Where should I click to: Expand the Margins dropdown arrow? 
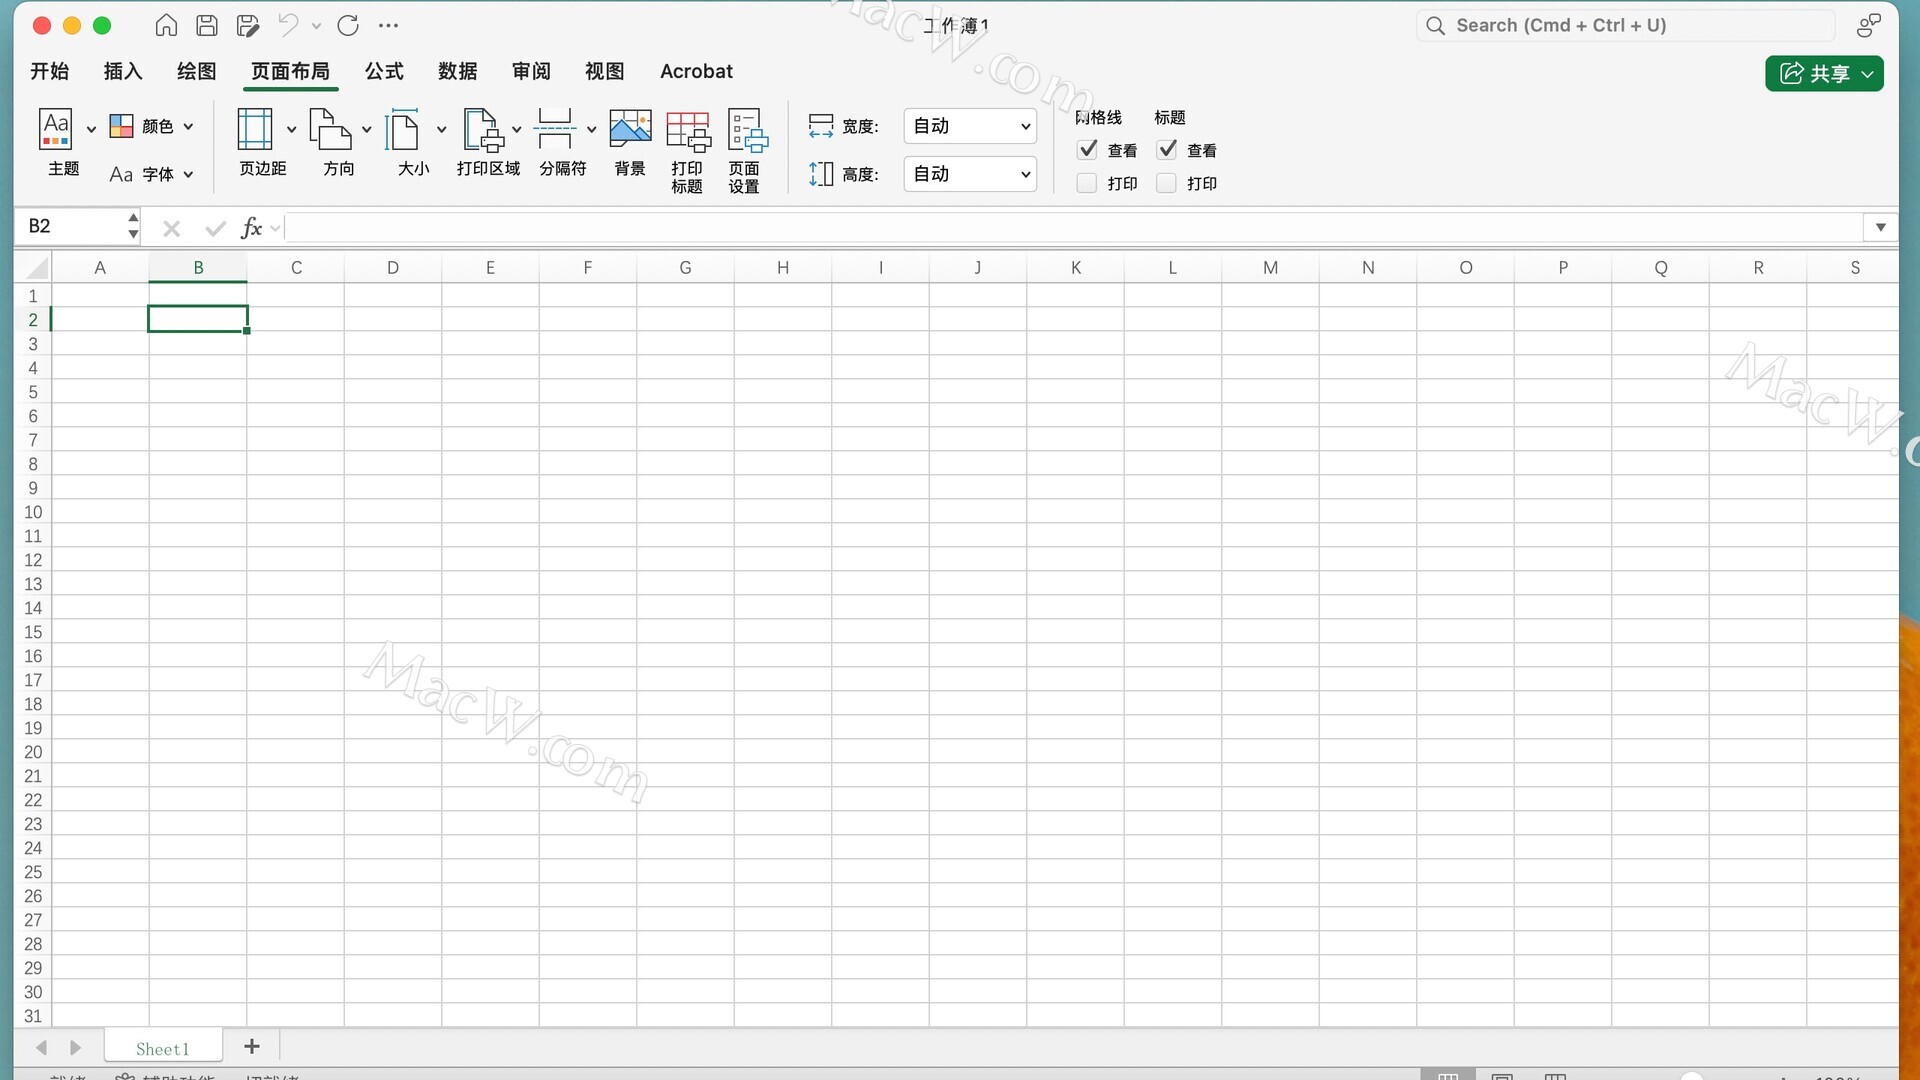pos(291,129)
